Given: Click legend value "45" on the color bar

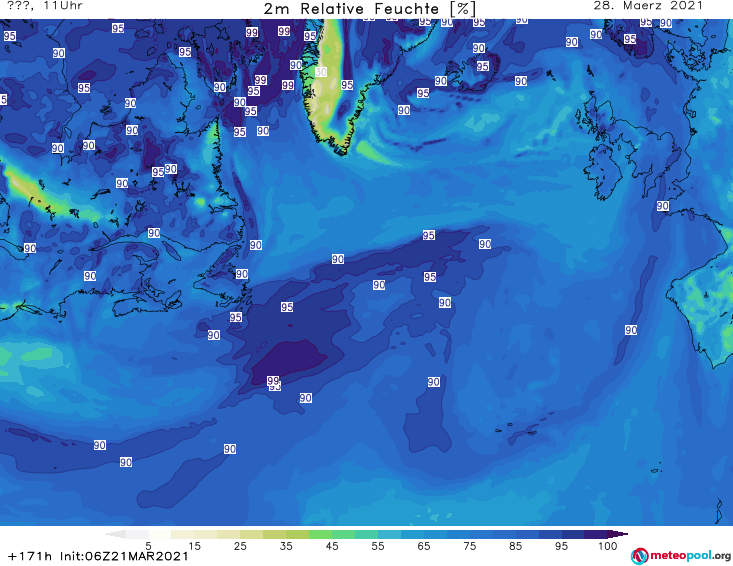Looking at the screenshot, I should coord(332,546).
